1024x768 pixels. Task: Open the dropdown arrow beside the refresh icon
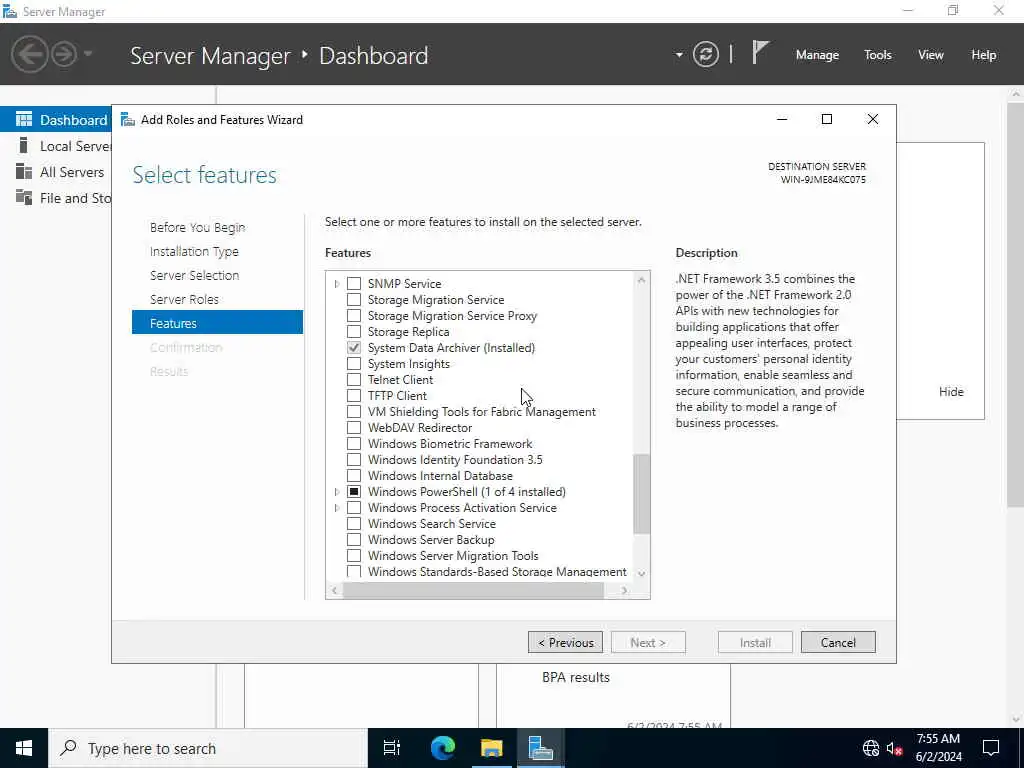coord(679,55)
